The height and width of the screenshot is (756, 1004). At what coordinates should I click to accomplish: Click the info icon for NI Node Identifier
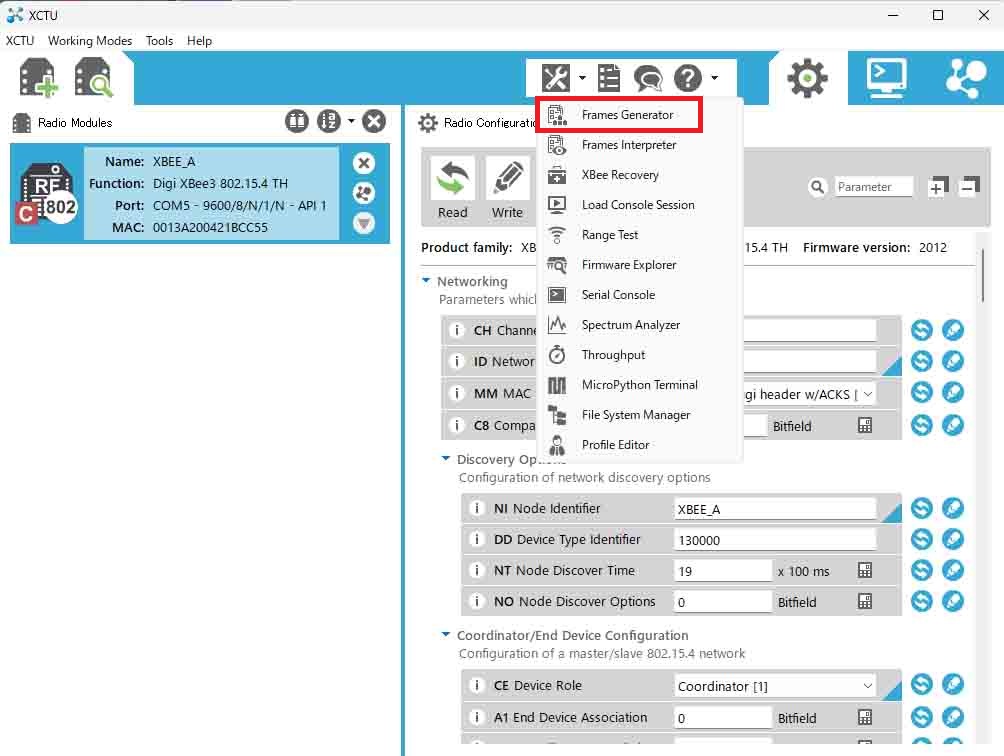[x=476, y=508]
